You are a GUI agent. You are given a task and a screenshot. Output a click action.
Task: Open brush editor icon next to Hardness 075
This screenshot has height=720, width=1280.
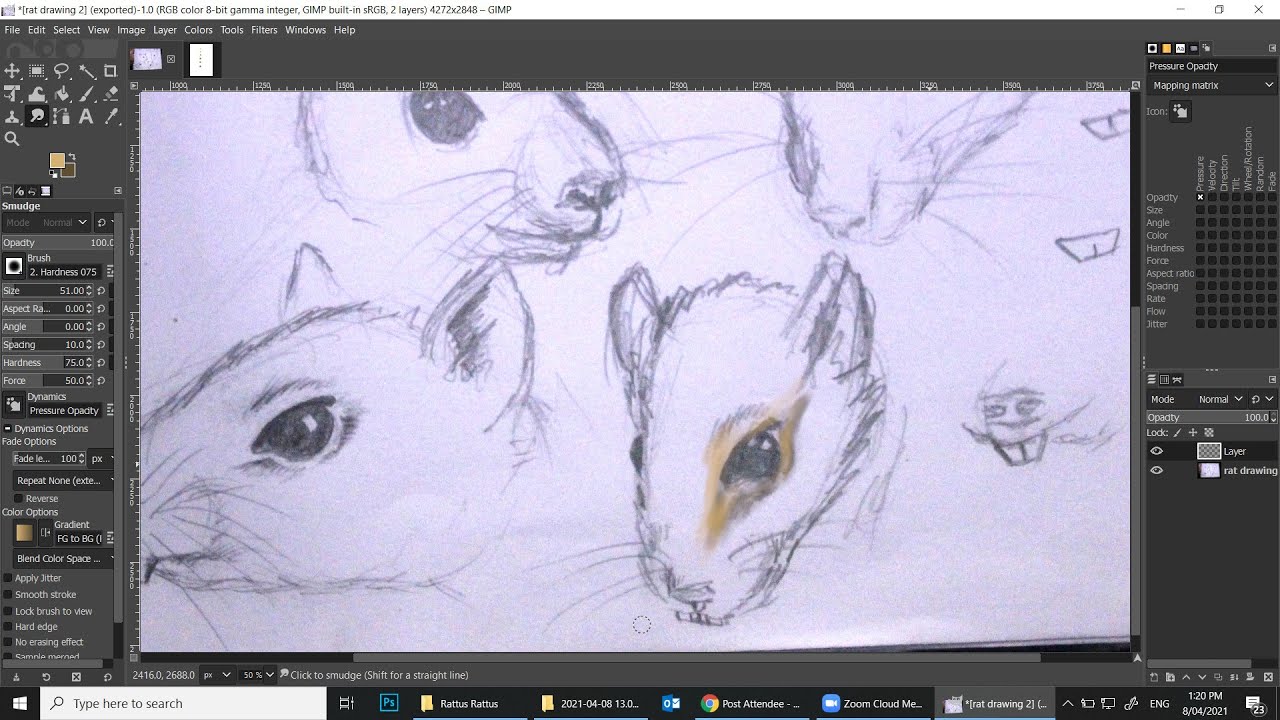pyautogui.click(x=110, y=272)
